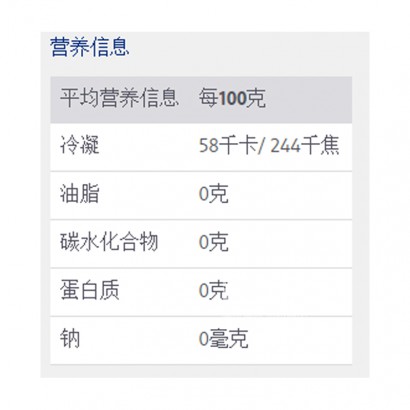Click the 油脂 row label
Image resolution: width=410 pixels, height=410 pixels.
click(x=80, y=194)
